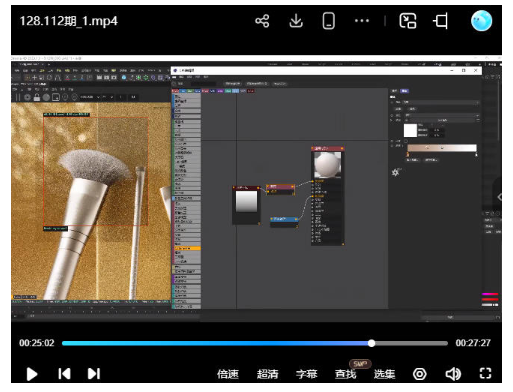Open the Live Viewer settings gear icon

27,97
